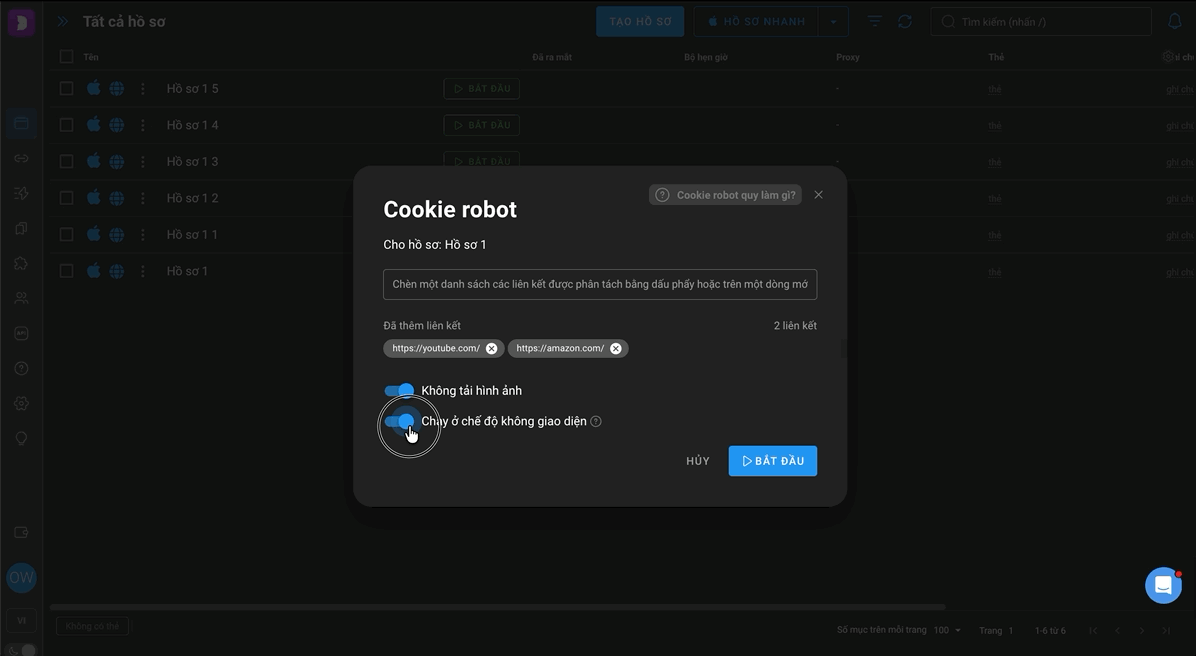Viewport: 1196px width, 656px height.
Task: Click the Tìm kiếm search field
Action: (x=1041, y=21)
